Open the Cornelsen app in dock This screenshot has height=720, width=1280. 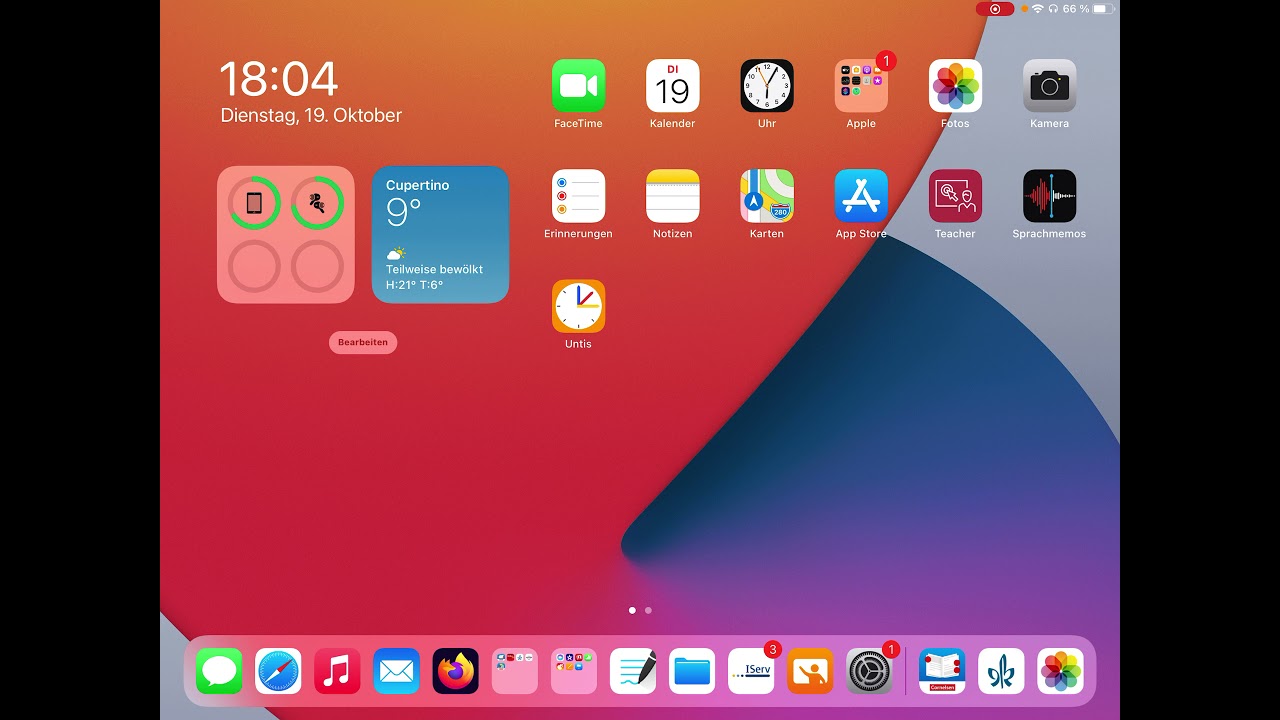click(942, 671)
